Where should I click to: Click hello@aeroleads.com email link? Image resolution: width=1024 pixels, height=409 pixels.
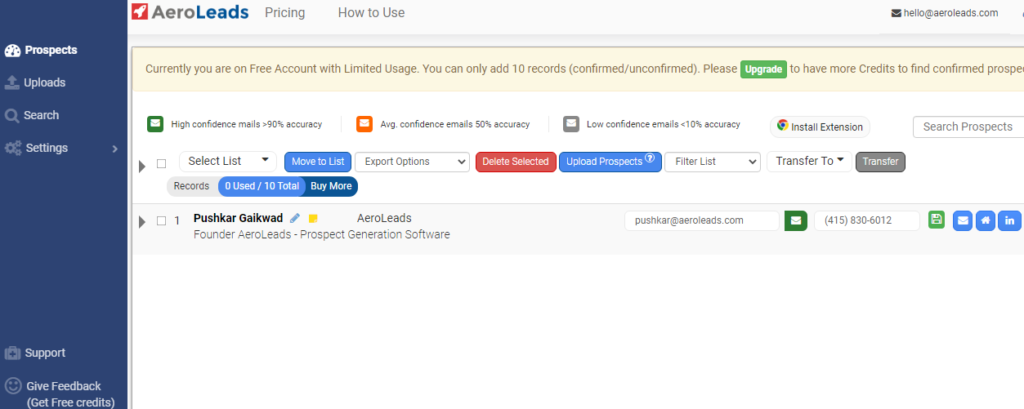click(x=944, y=13)
